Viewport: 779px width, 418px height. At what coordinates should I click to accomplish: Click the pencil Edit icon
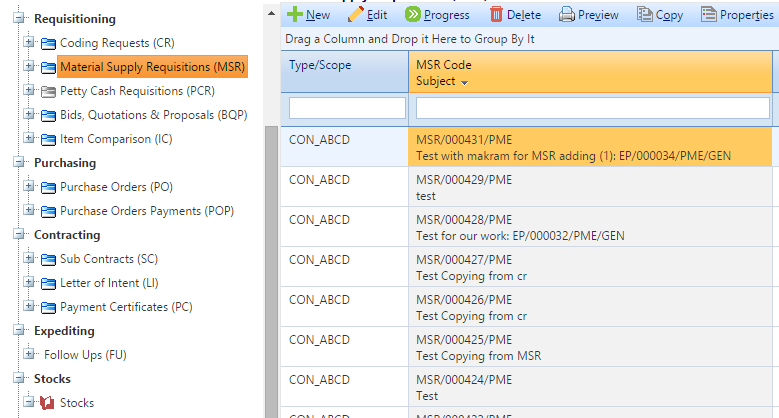click(356, 14)
